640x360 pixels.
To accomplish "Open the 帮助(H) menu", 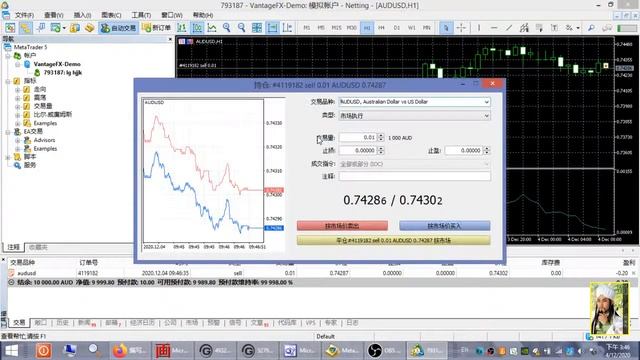I will (x=202, y=15).
